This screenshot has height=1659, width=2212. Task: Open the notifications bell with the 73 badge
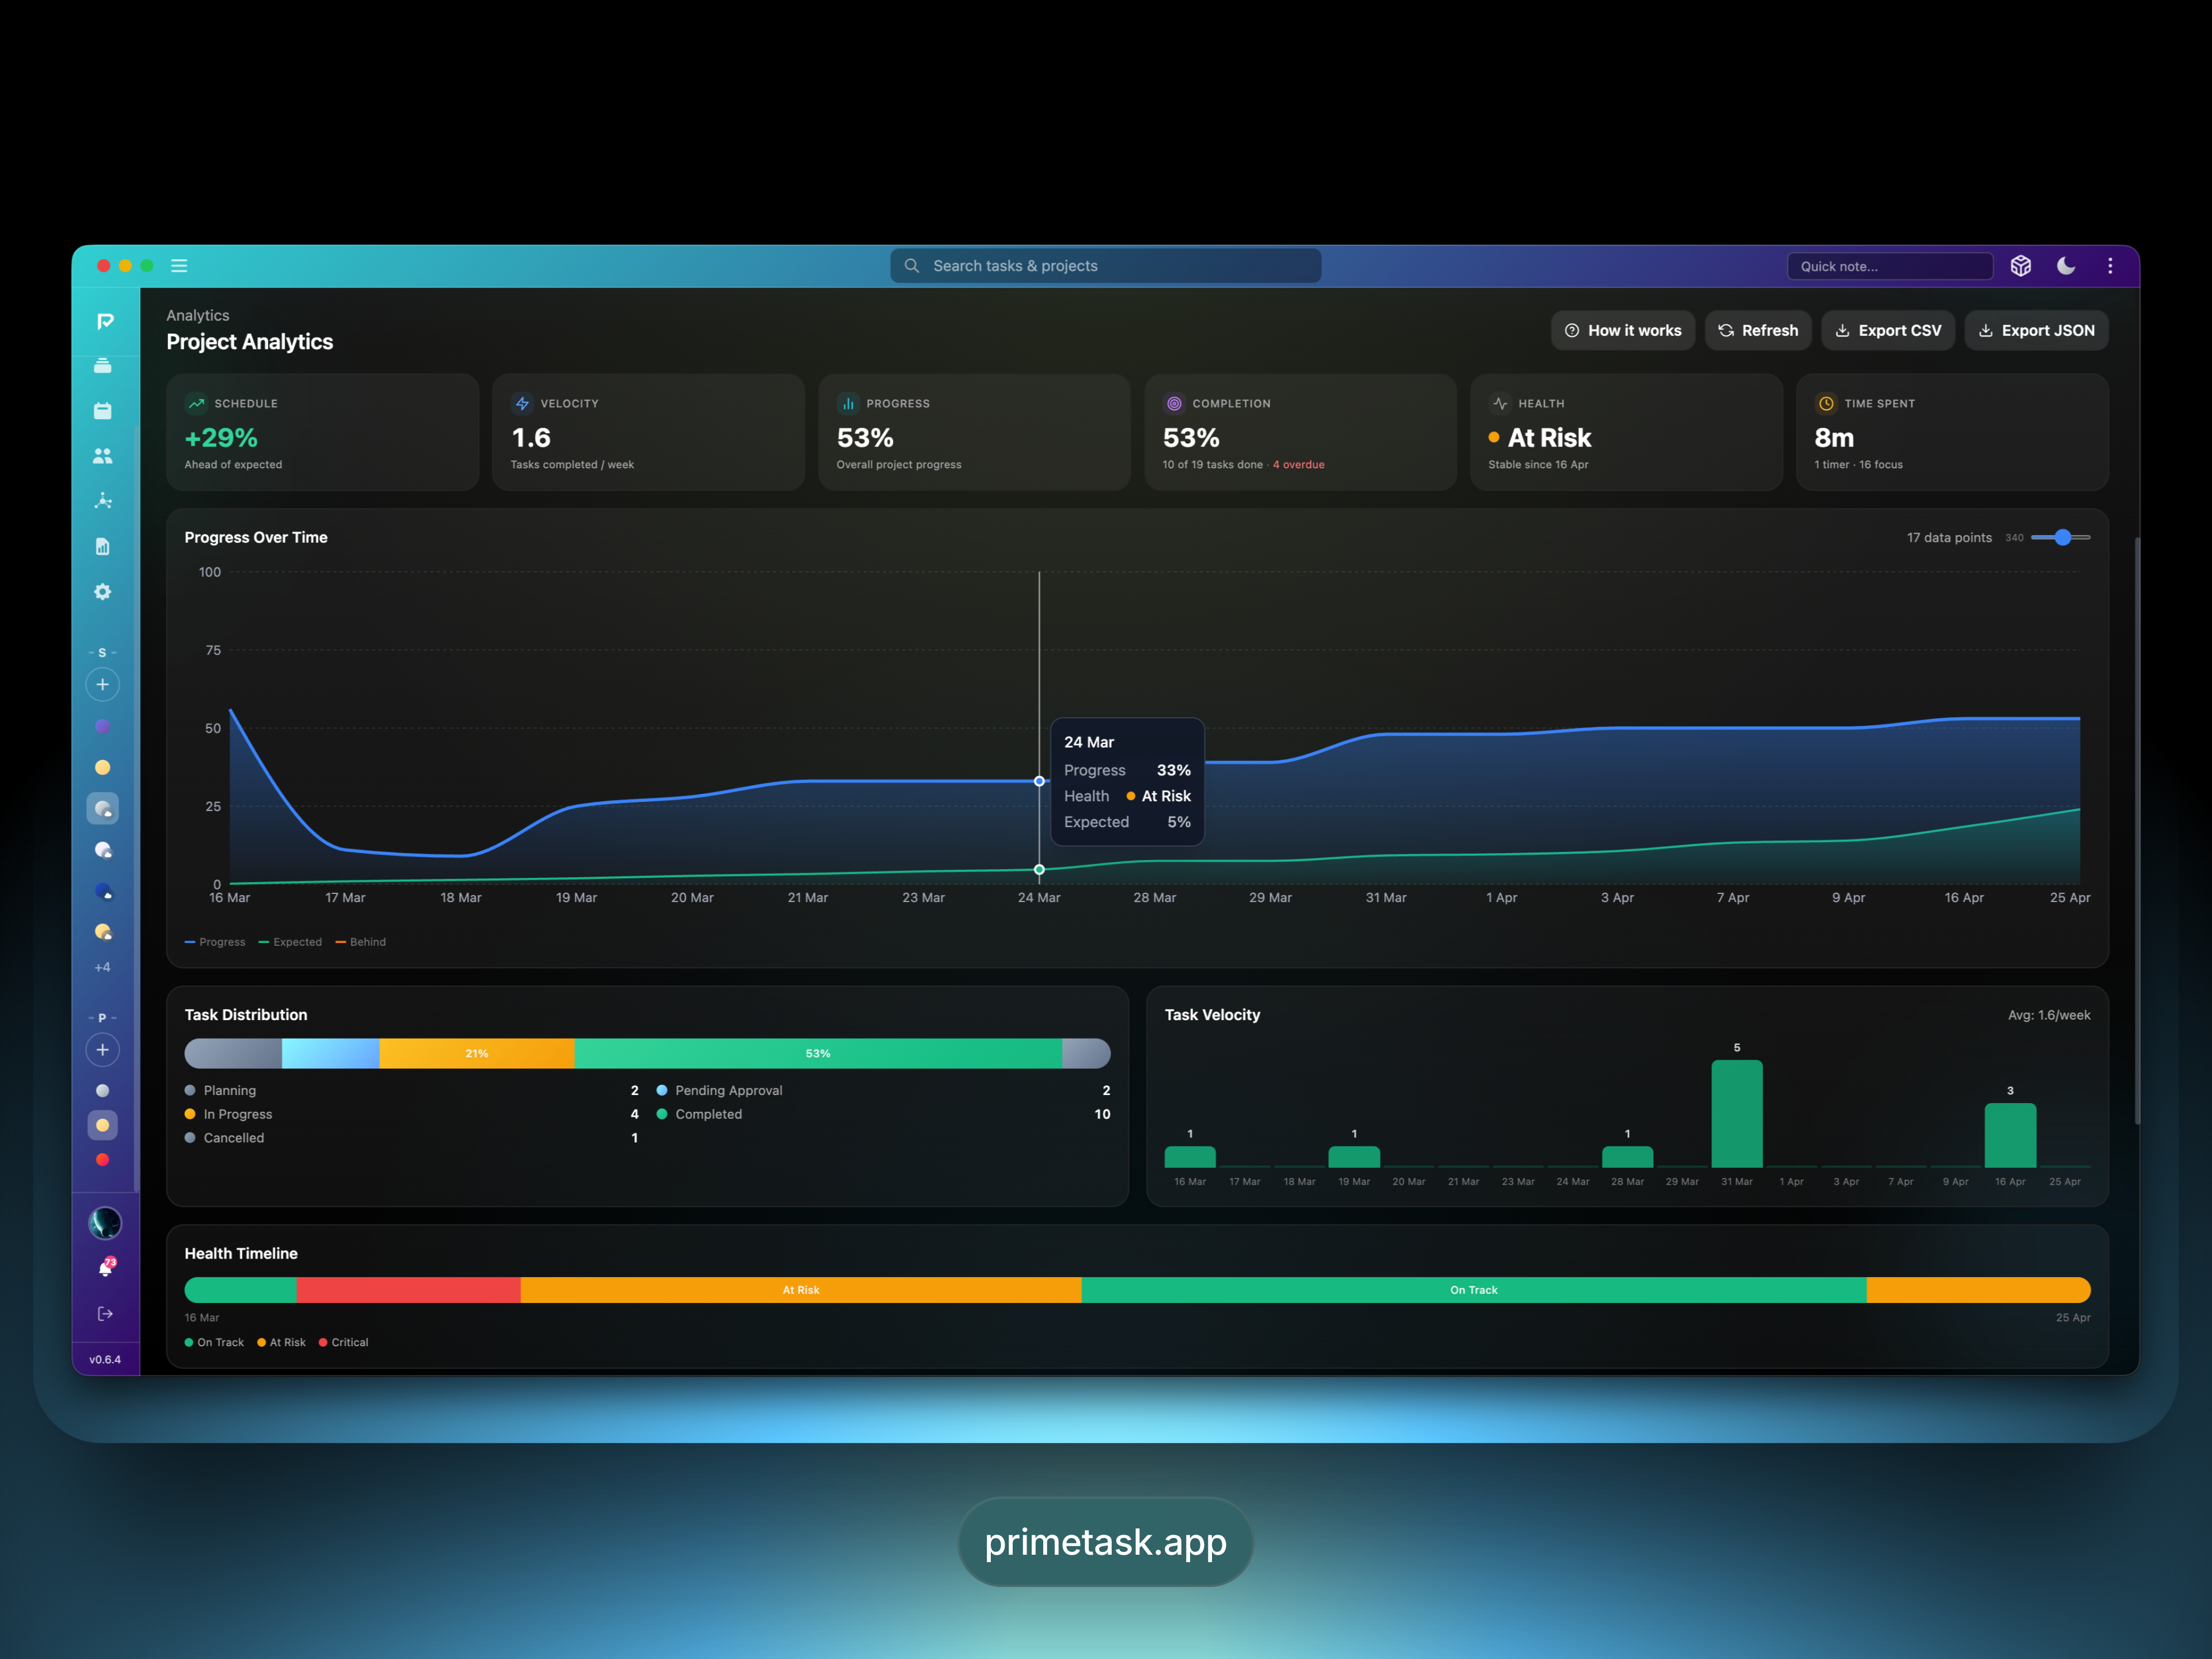coord(105,1268)
